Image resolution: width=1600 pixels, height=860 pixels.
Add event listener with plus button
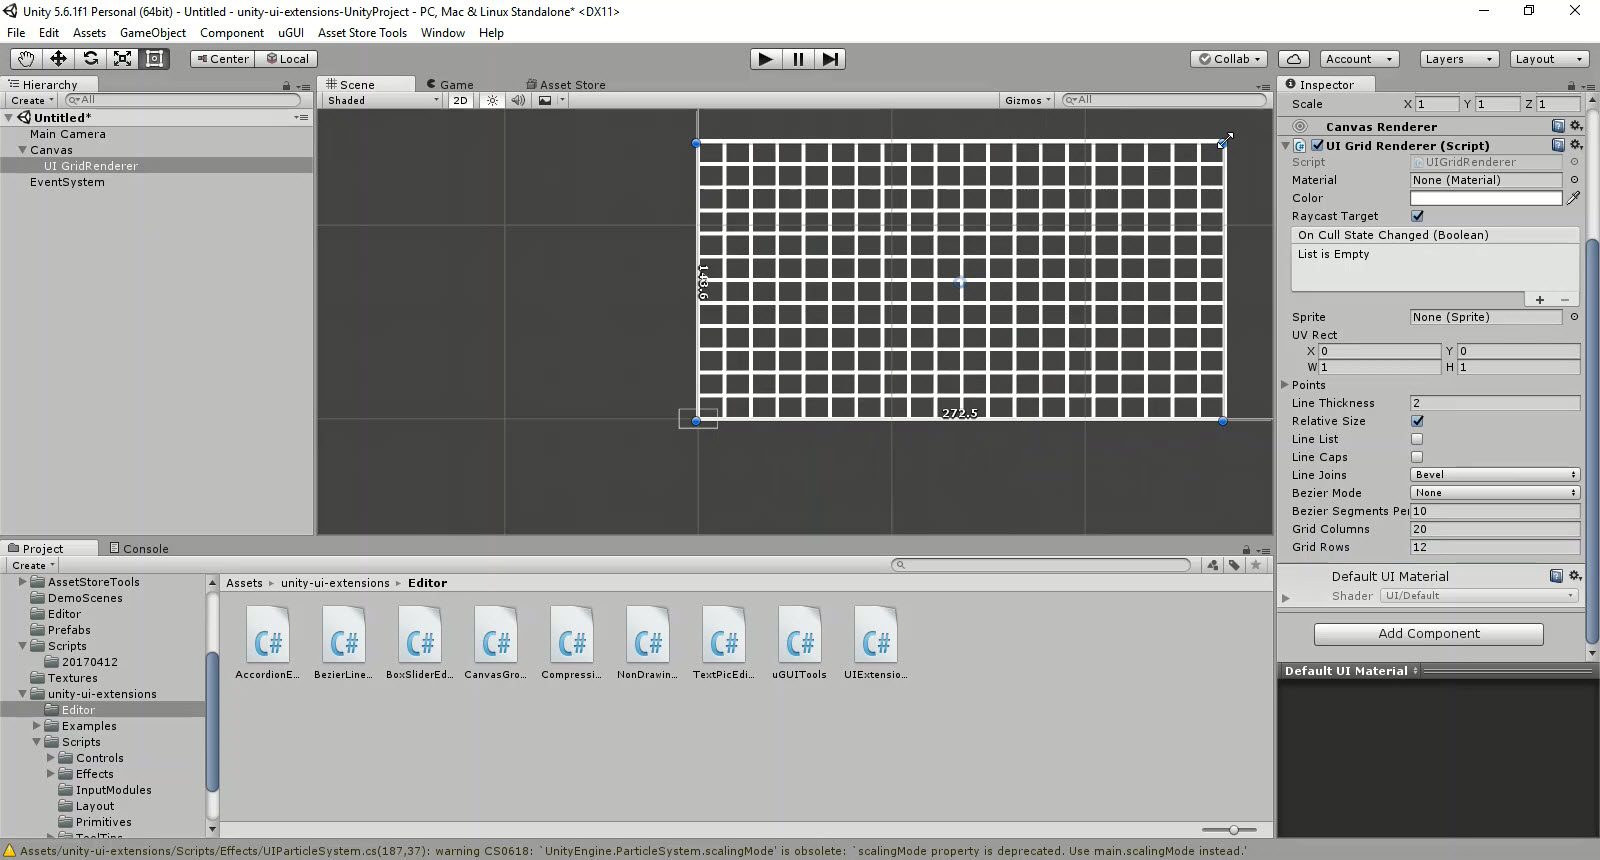pyautogui.click(x=1540, y=300)
